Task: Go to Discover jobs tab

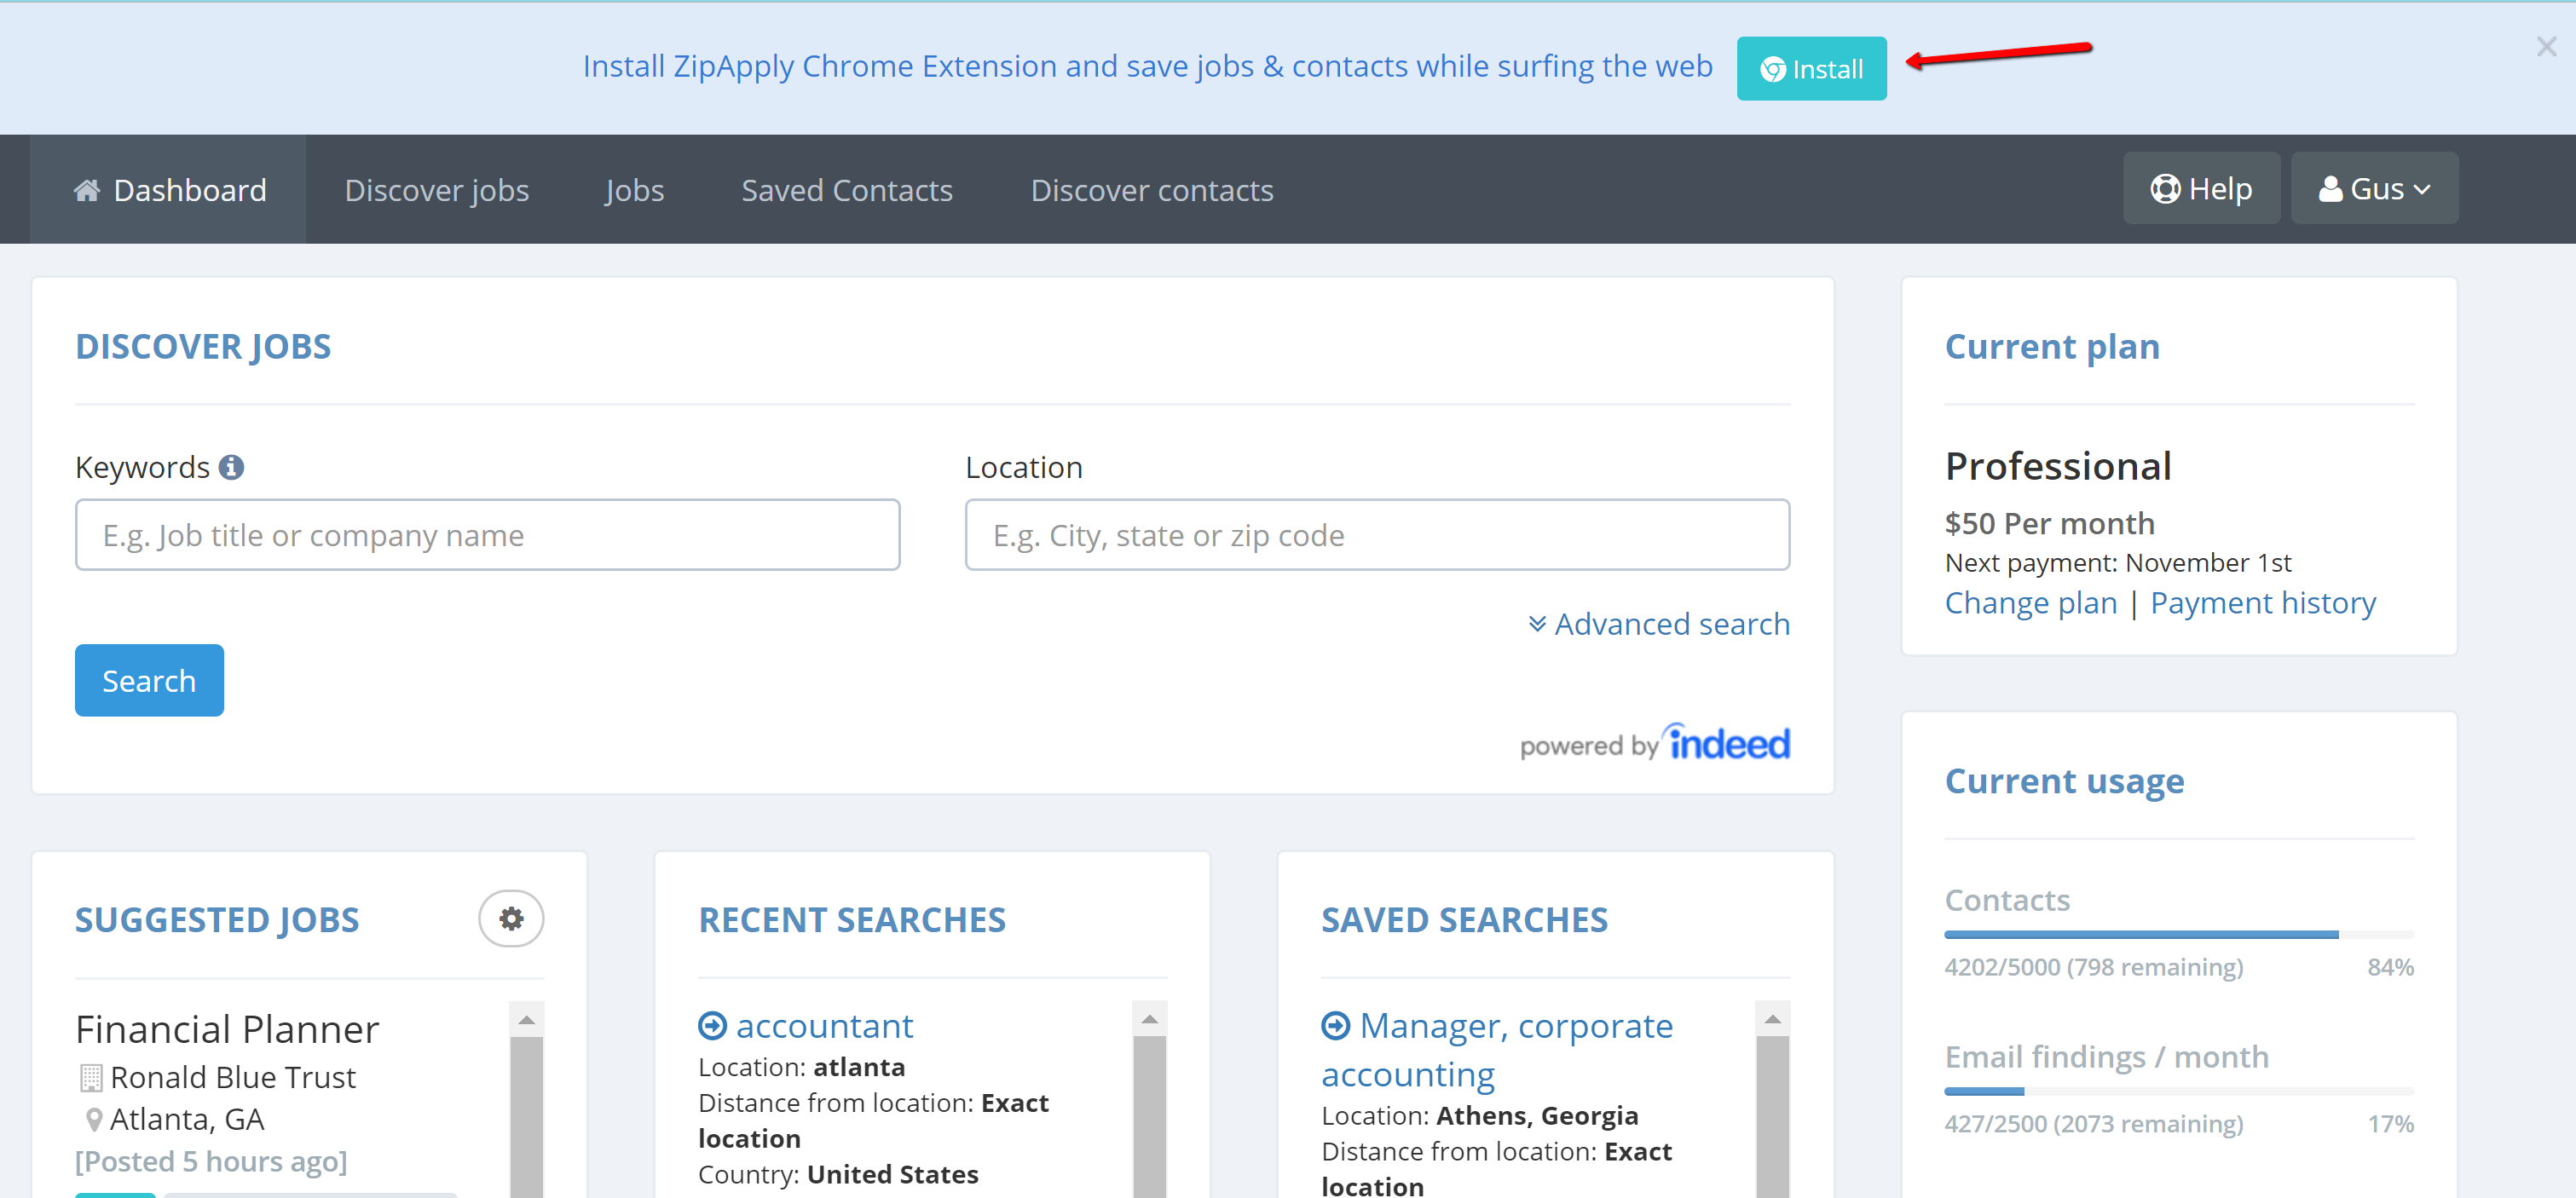Action: coord(436,190)
